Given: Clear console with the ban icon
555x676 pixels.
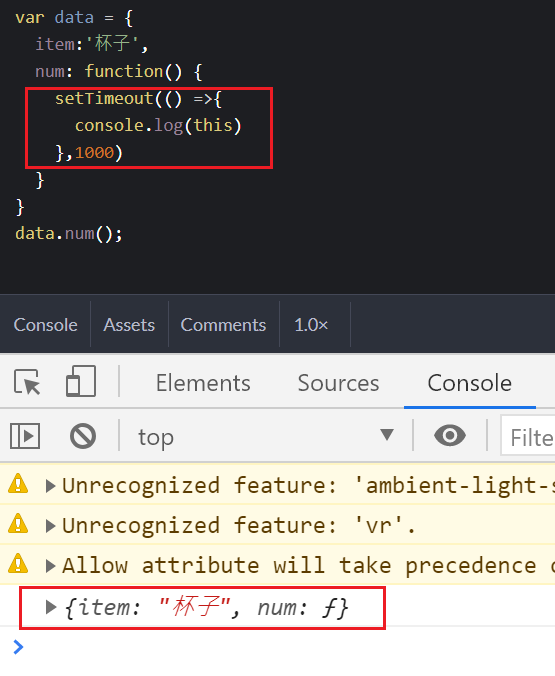Looking at the screenshot, I should [83, 436].
